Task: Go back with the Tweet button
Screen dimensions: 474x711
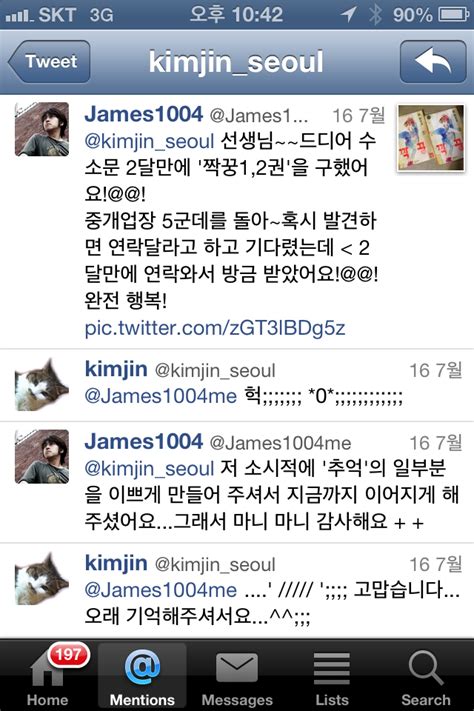Action: (x=49, y=62)
